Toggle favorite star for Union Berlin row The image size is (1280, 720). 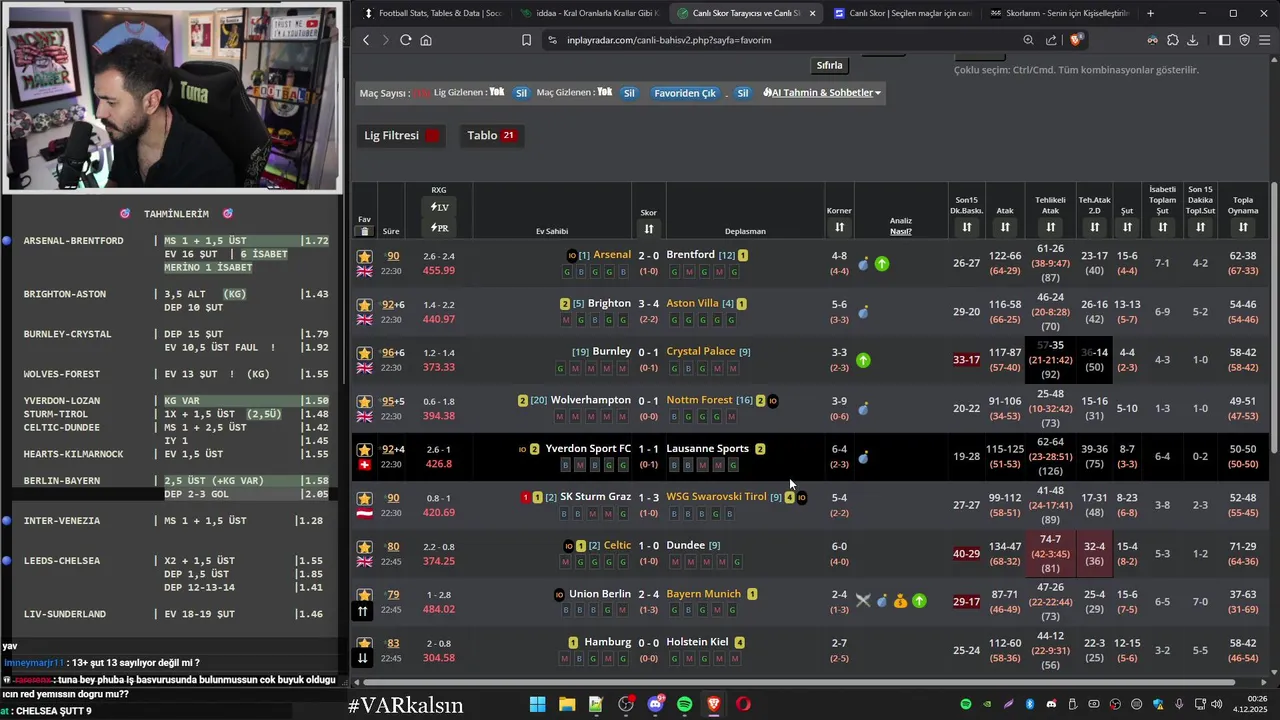(364, 595)
